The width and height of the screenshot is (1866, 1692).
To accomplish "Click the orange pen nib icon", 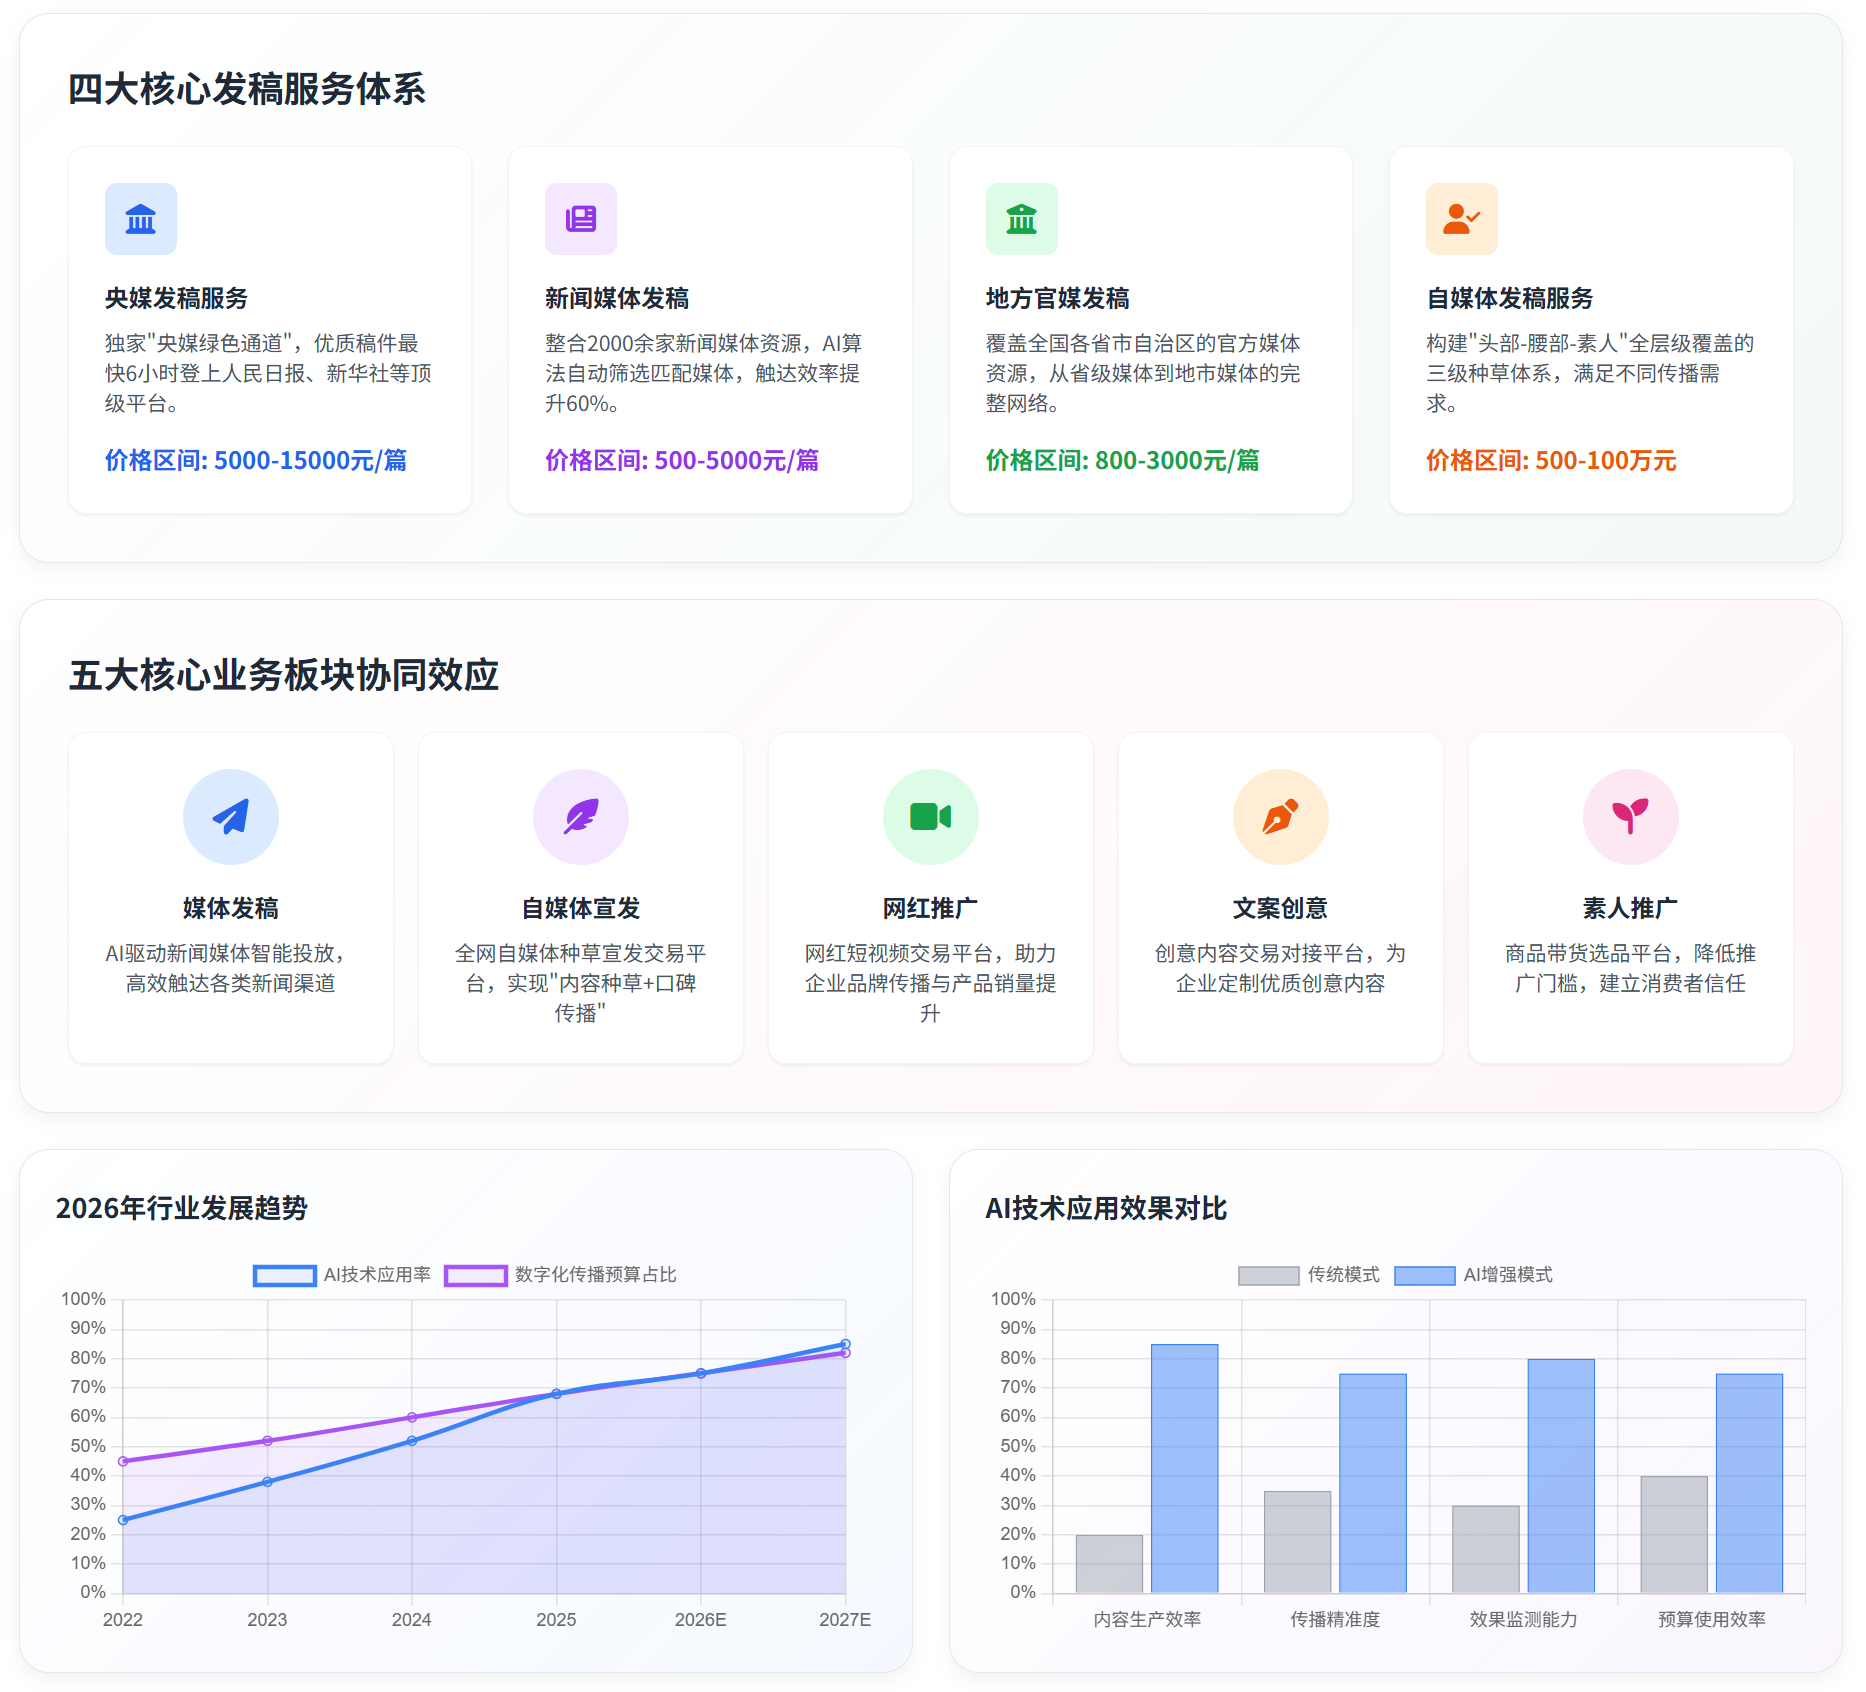I will (x=1280, y=817).
